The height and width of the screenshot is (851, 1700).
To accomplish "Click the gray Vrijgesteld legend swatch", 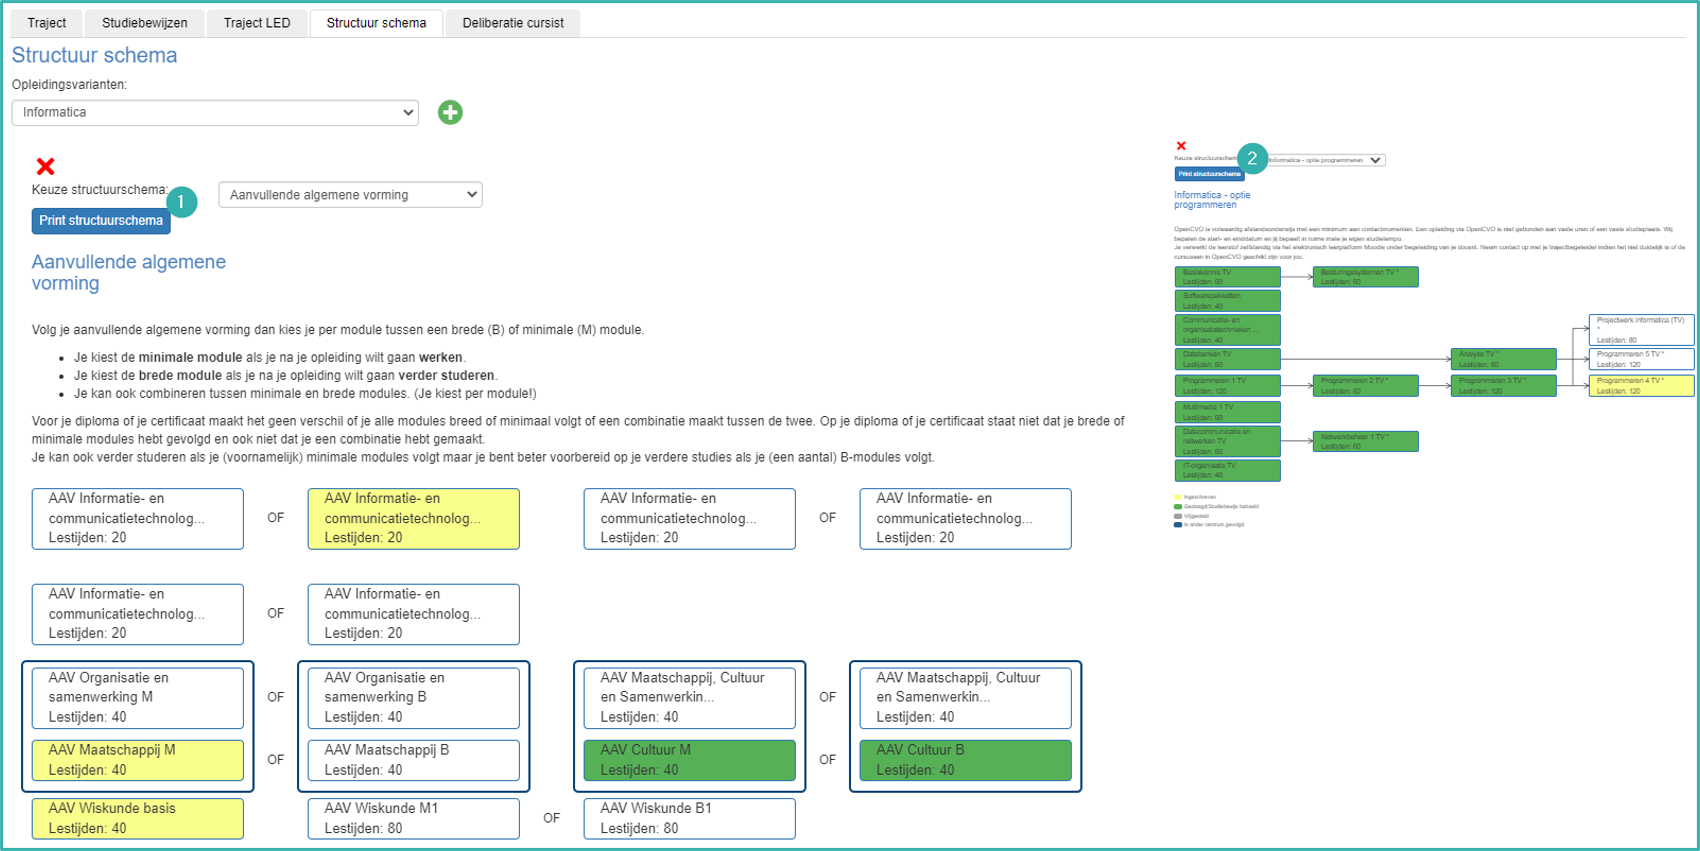I will [1178, 515].
